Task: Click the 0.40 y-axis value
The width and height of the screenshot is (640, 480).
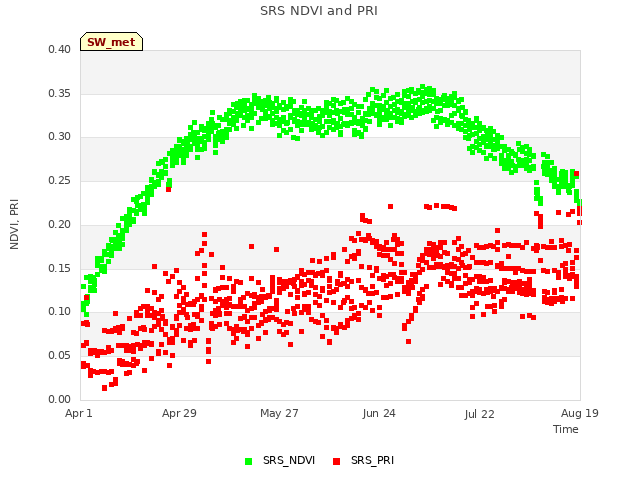Action: [59, 49]
